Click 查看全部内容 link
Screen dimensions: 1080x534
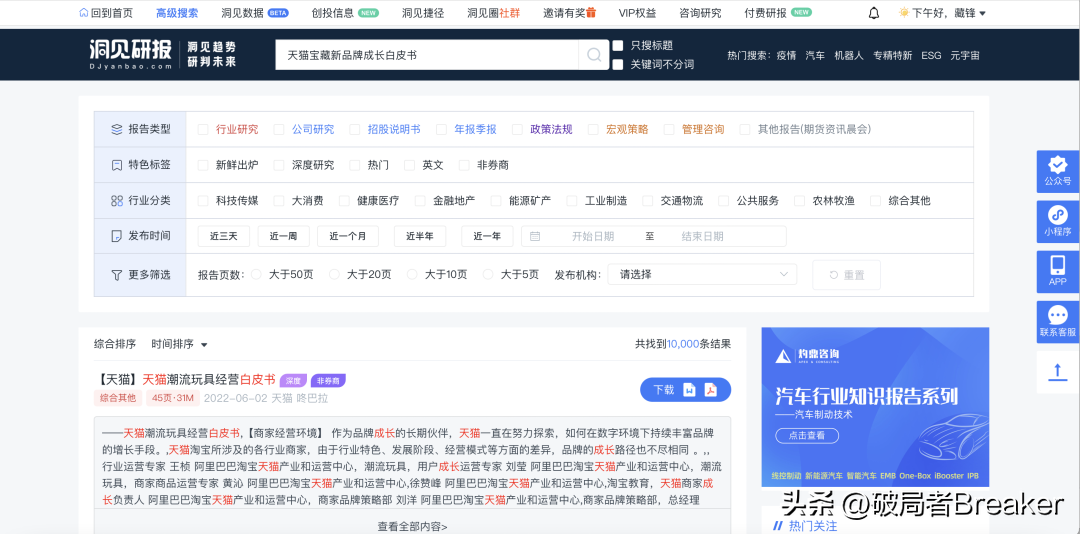pyautogui.click(x=412, y=526)
